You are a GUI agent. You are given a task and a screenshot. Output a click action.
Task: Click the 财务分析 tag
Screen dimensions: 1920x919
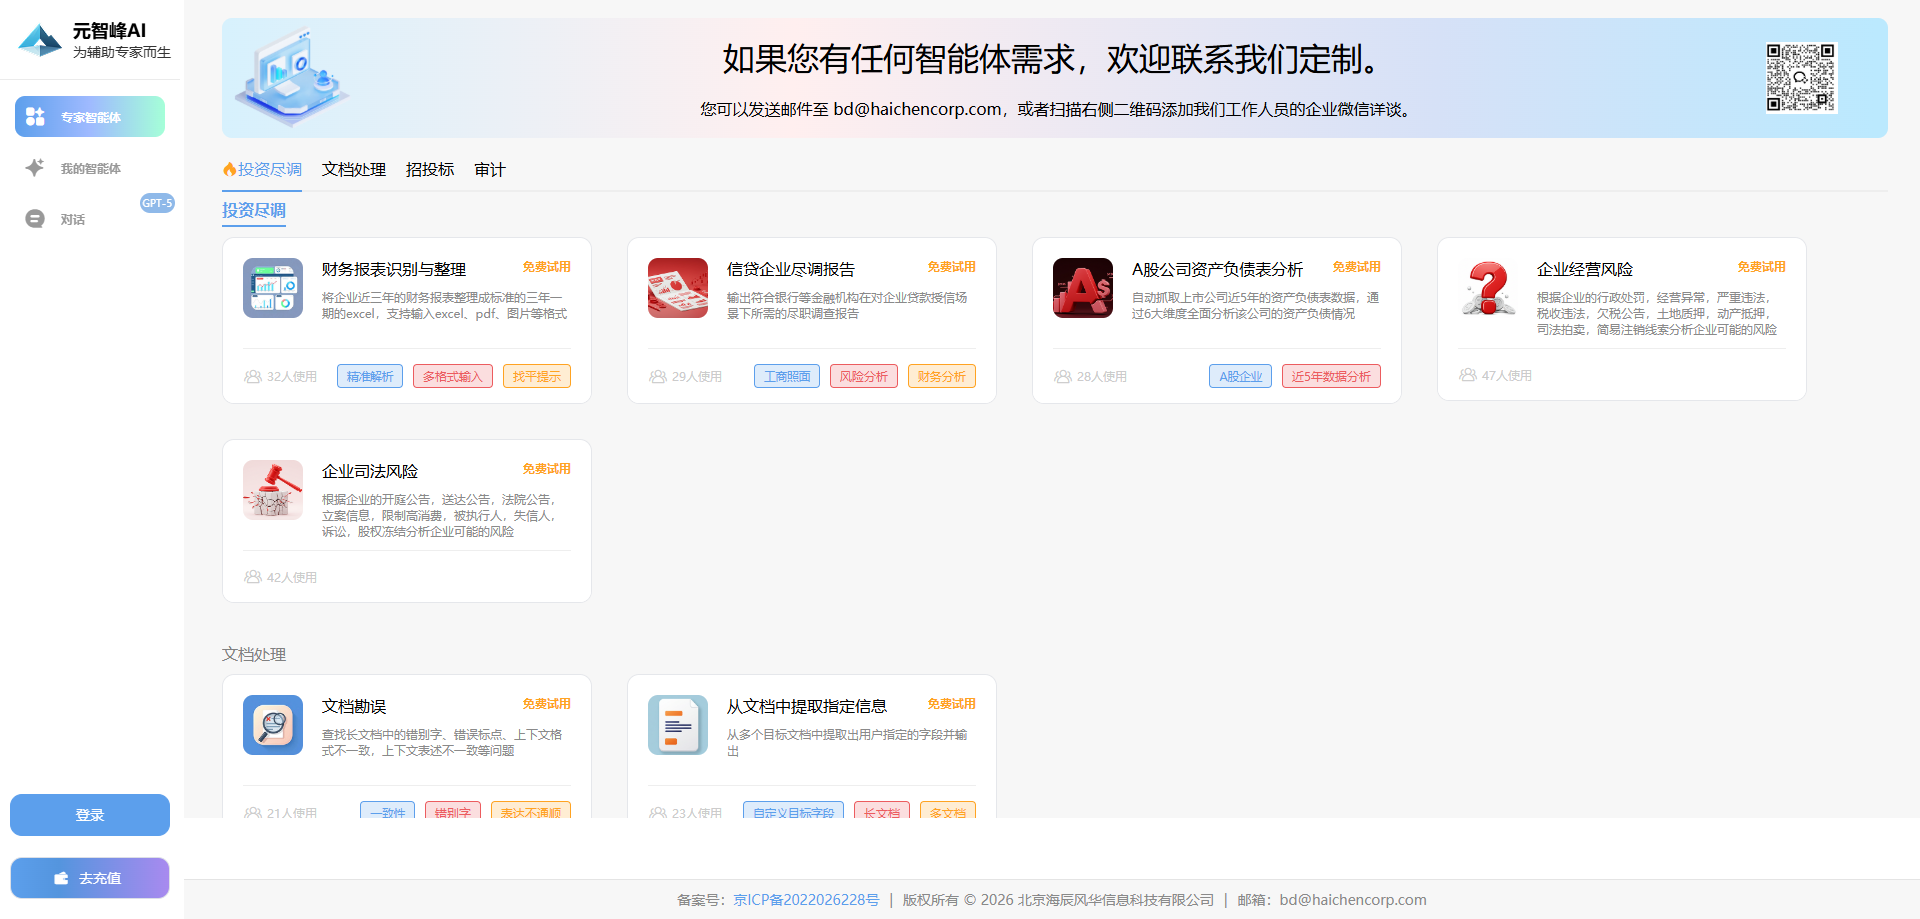click(x=942, y=376)
